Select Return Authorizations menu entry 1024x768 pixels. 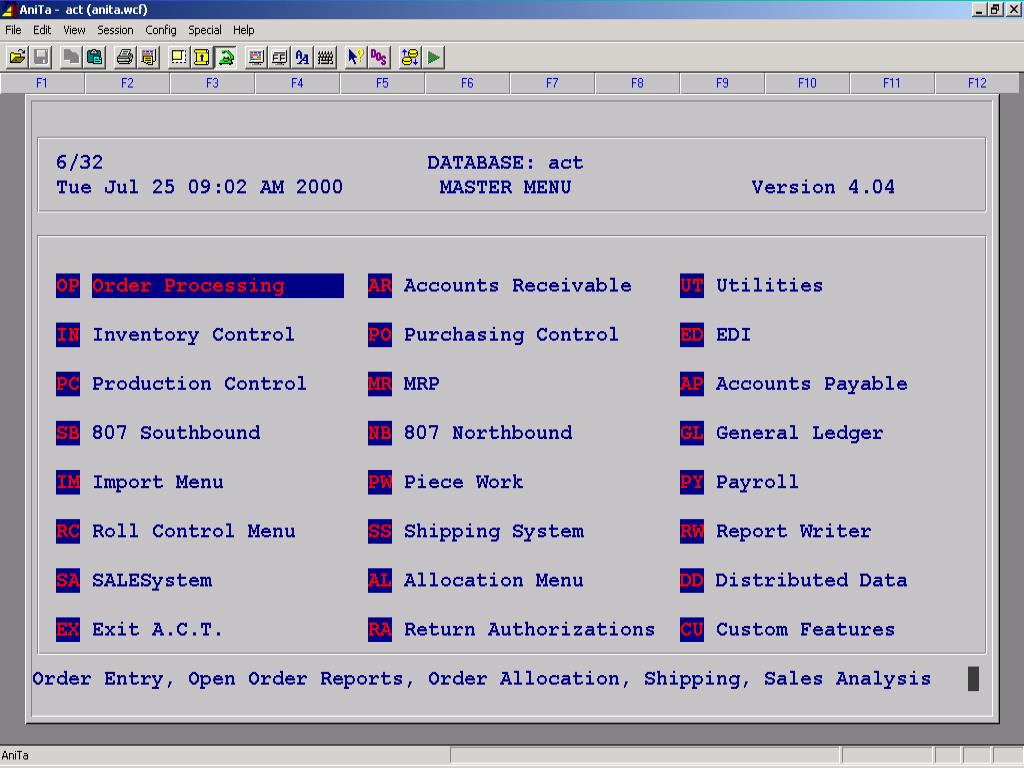click(511, 630)
